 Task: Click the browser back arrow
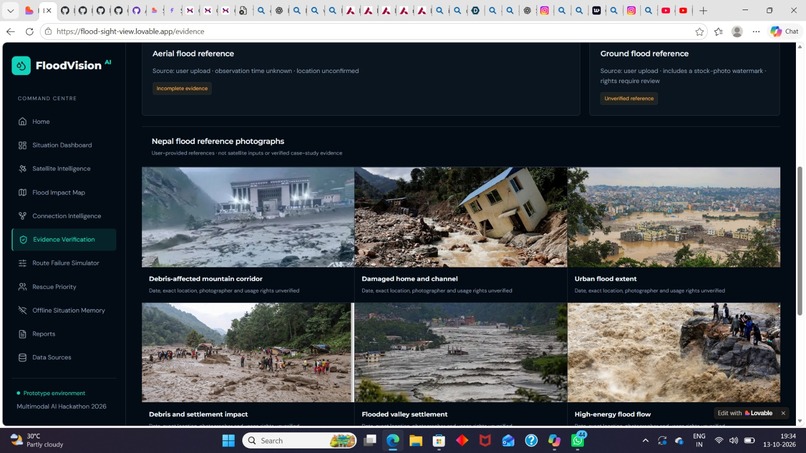[10, 31]
